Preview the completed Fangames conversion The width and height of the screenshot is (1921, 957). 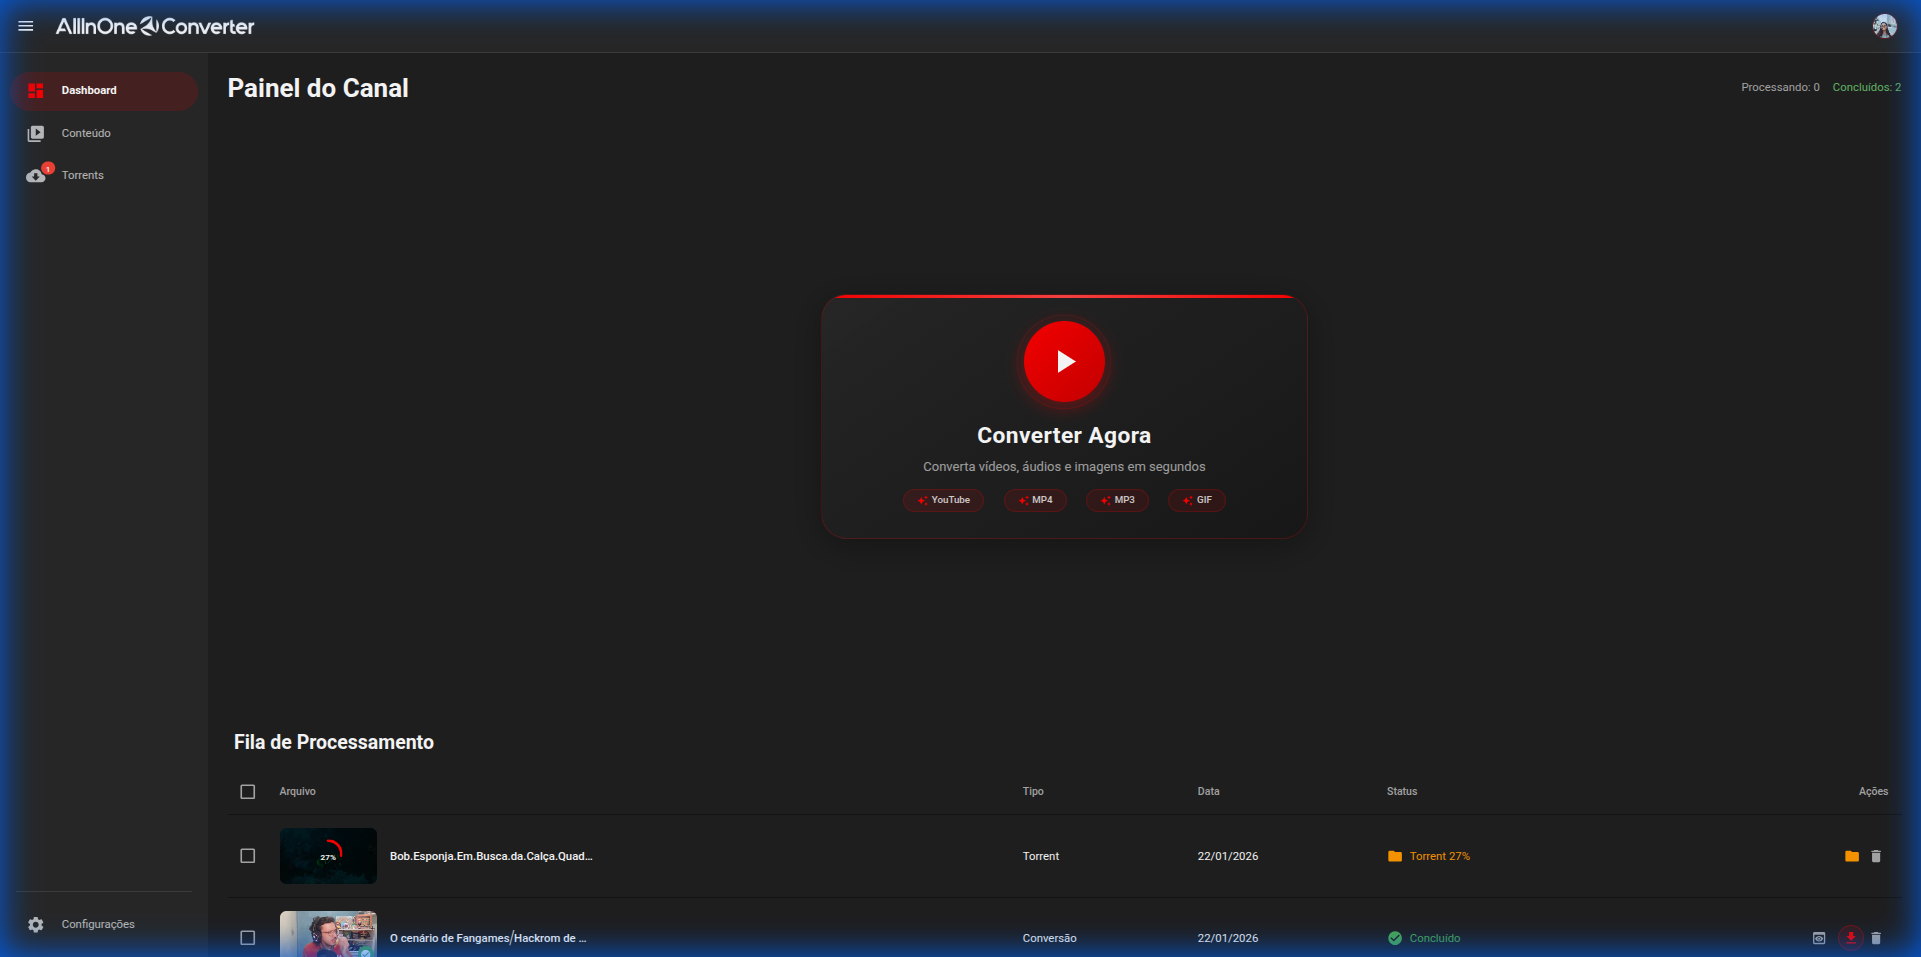[x=1819, y=938]
